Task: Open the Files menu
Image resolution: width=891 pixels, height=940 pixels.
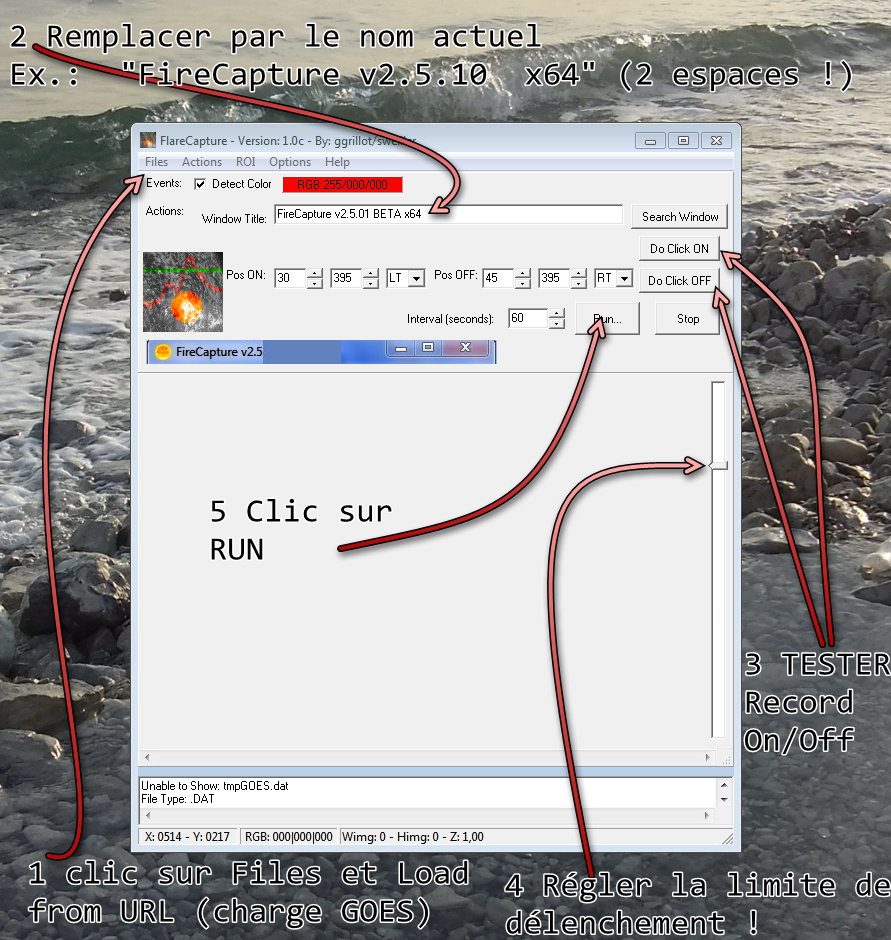Action: click(x=156, y=162)
